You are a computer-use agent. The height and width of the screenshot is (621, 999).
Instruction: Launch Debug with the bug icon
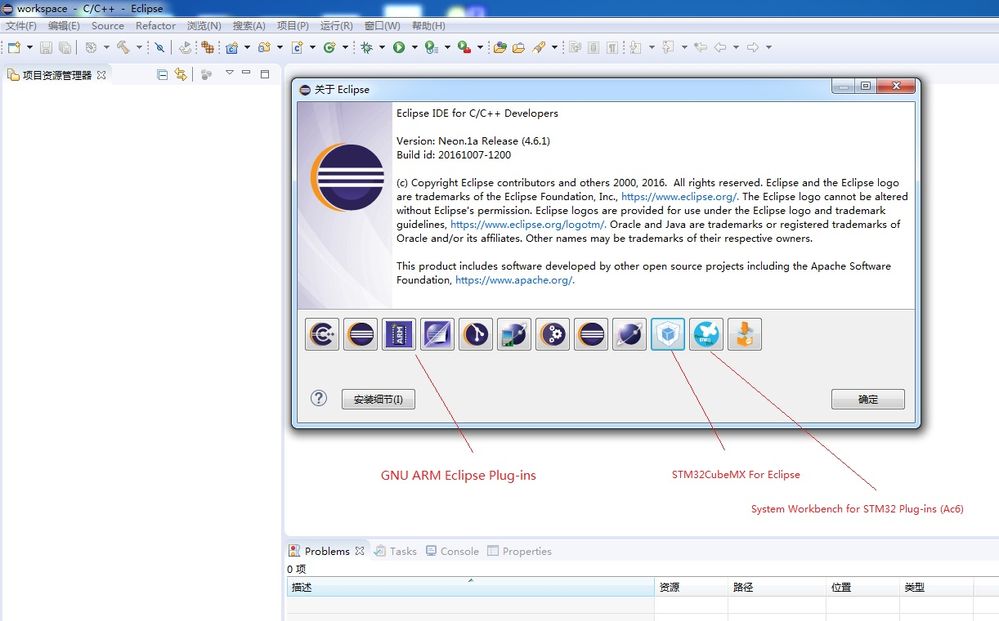pos(366,47)
